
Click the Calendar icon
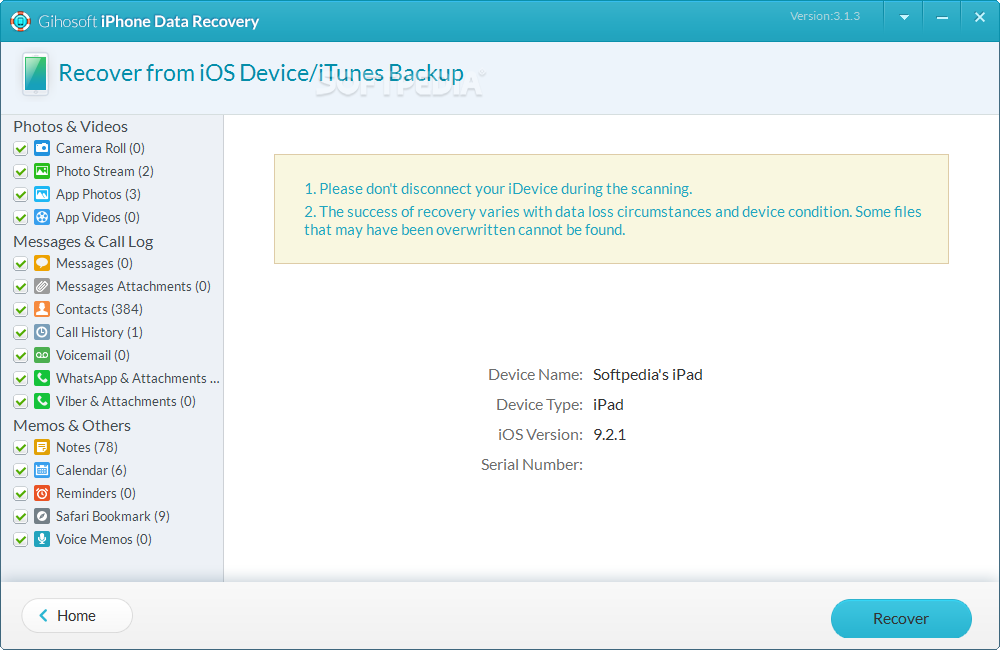[x=42, y=469]
